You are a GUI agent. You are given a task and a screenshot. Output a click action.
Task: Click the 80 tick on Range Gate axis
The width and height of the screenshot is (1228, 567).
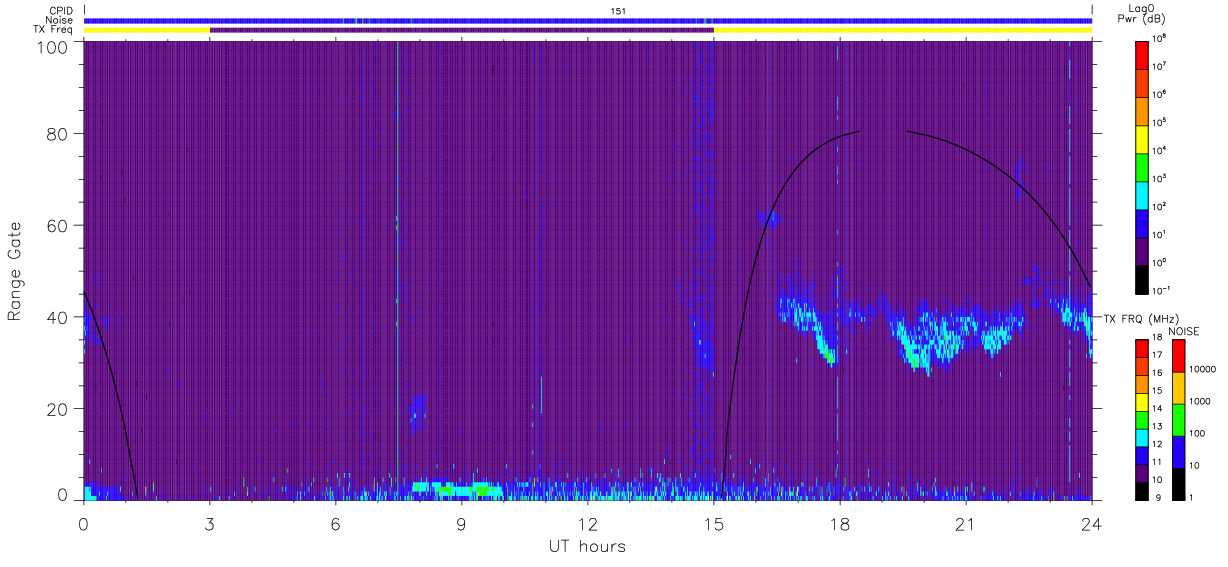click(x=56, y=133)
